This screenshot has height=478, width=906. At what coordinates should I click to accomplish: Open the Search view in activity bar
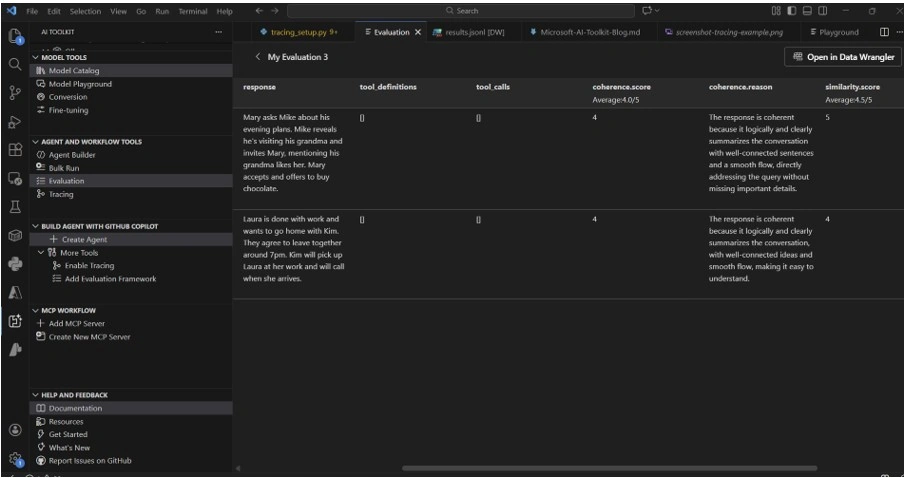[x=15, y=64]
